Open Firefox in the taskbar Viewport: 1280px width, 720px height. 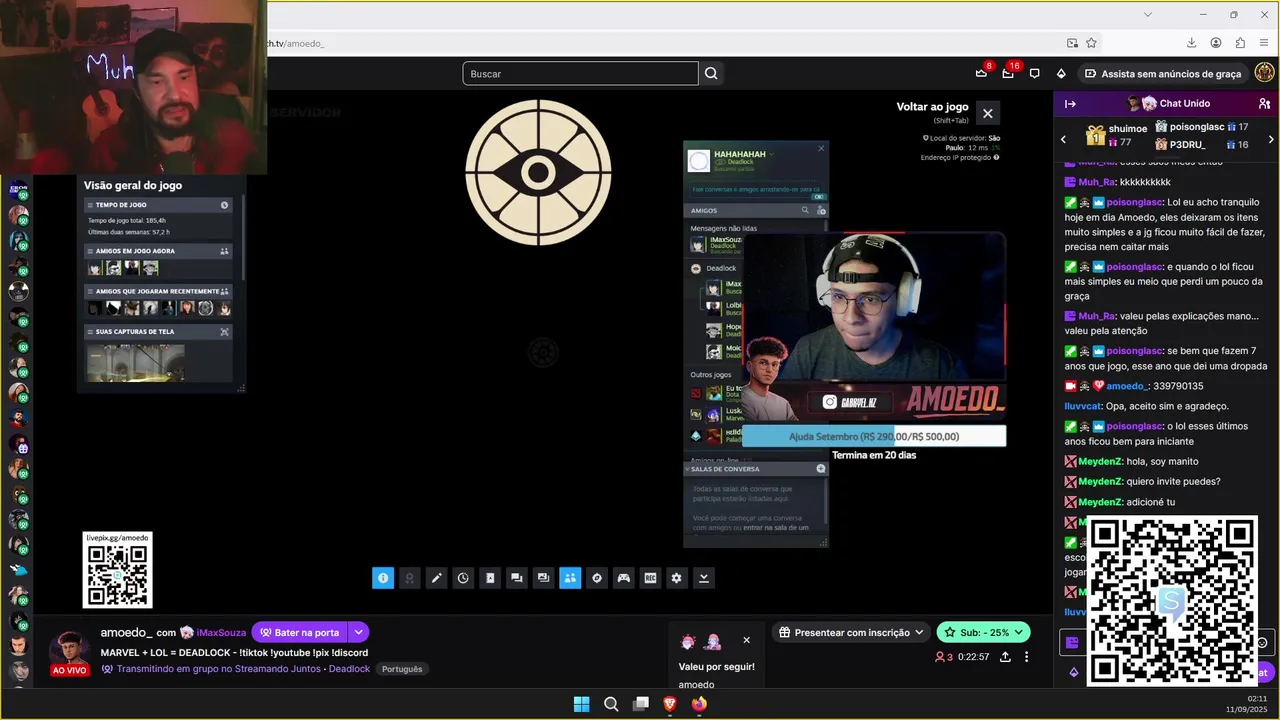pos(699,704)
